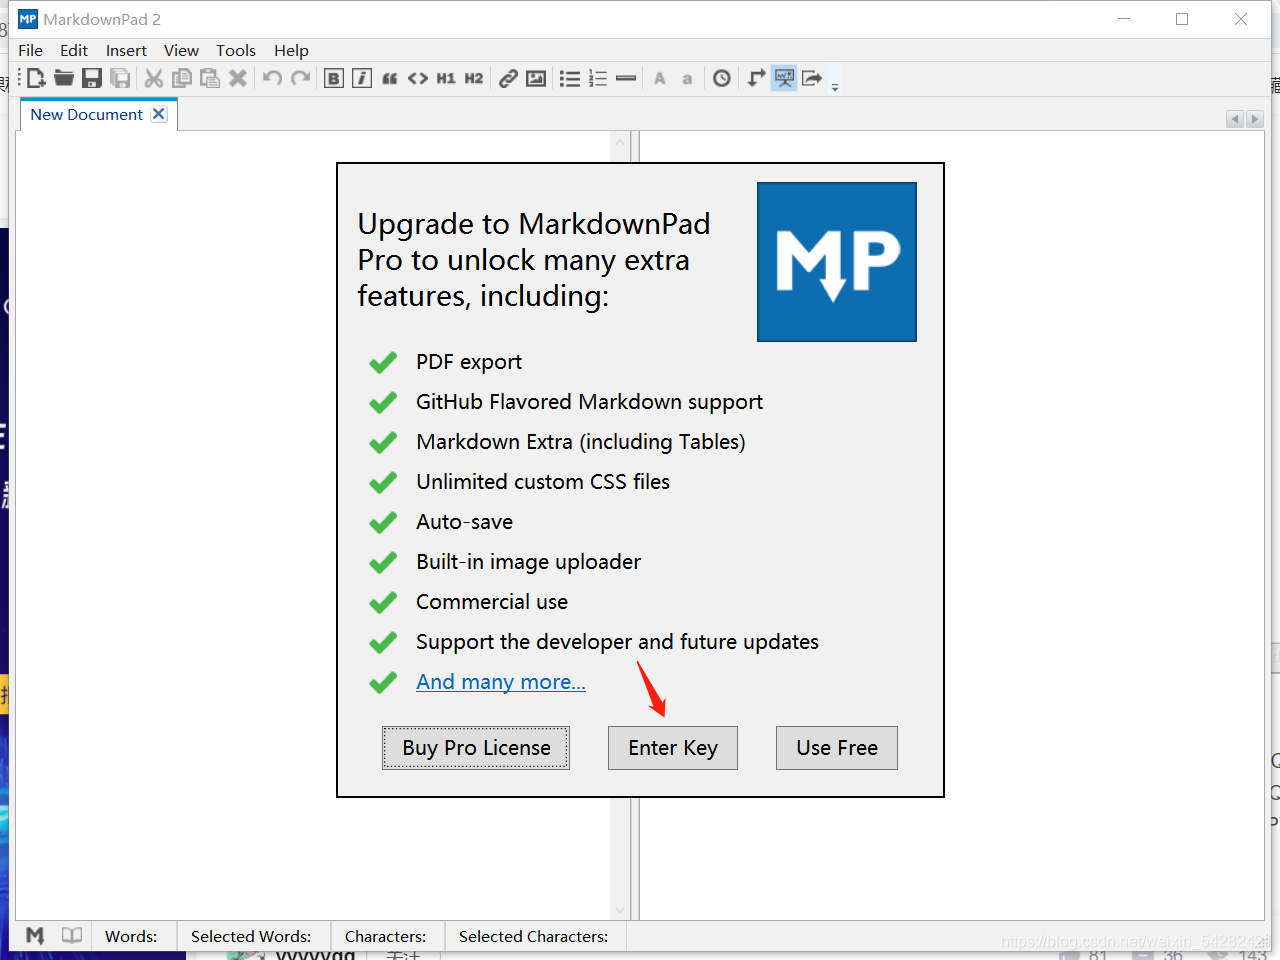
Task: Cut selection with the scissors icon
Action: (154, 78)
